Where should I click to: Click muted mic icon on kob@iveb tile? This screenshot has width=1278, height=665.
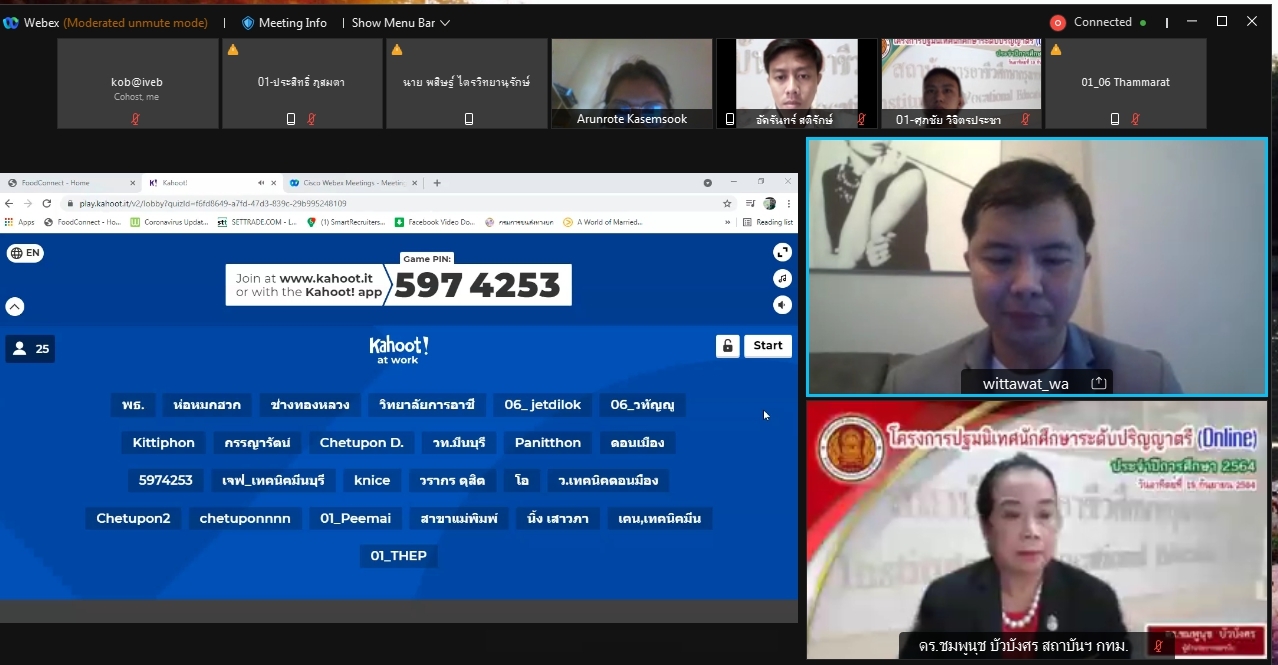(137, 118)
